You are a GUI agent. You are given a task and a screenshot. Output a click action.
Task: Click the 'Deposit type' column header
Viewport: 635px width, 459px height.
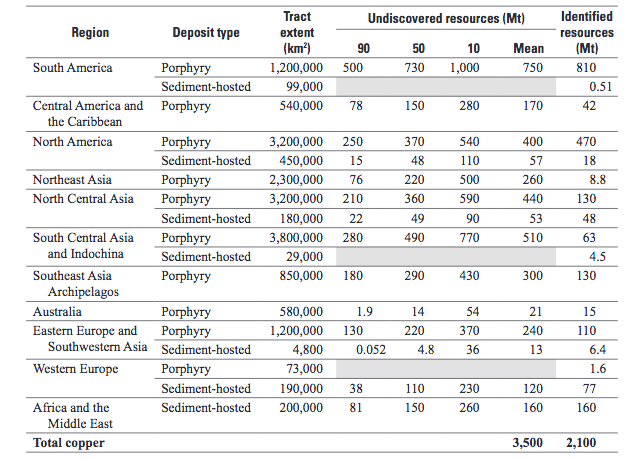click(x=206, y=32)
